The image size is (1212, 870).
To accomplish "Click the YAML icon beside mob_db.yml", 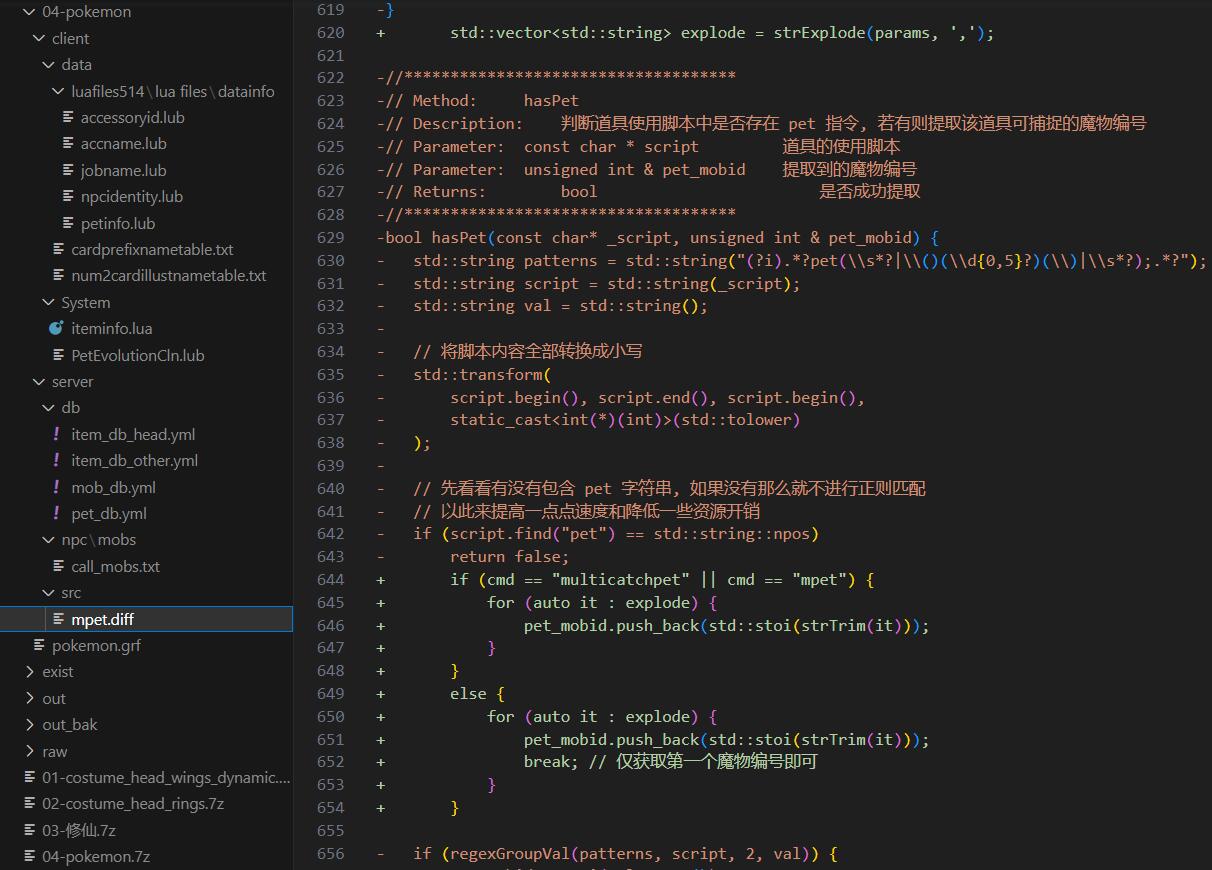I will click(x=56, y=487).
